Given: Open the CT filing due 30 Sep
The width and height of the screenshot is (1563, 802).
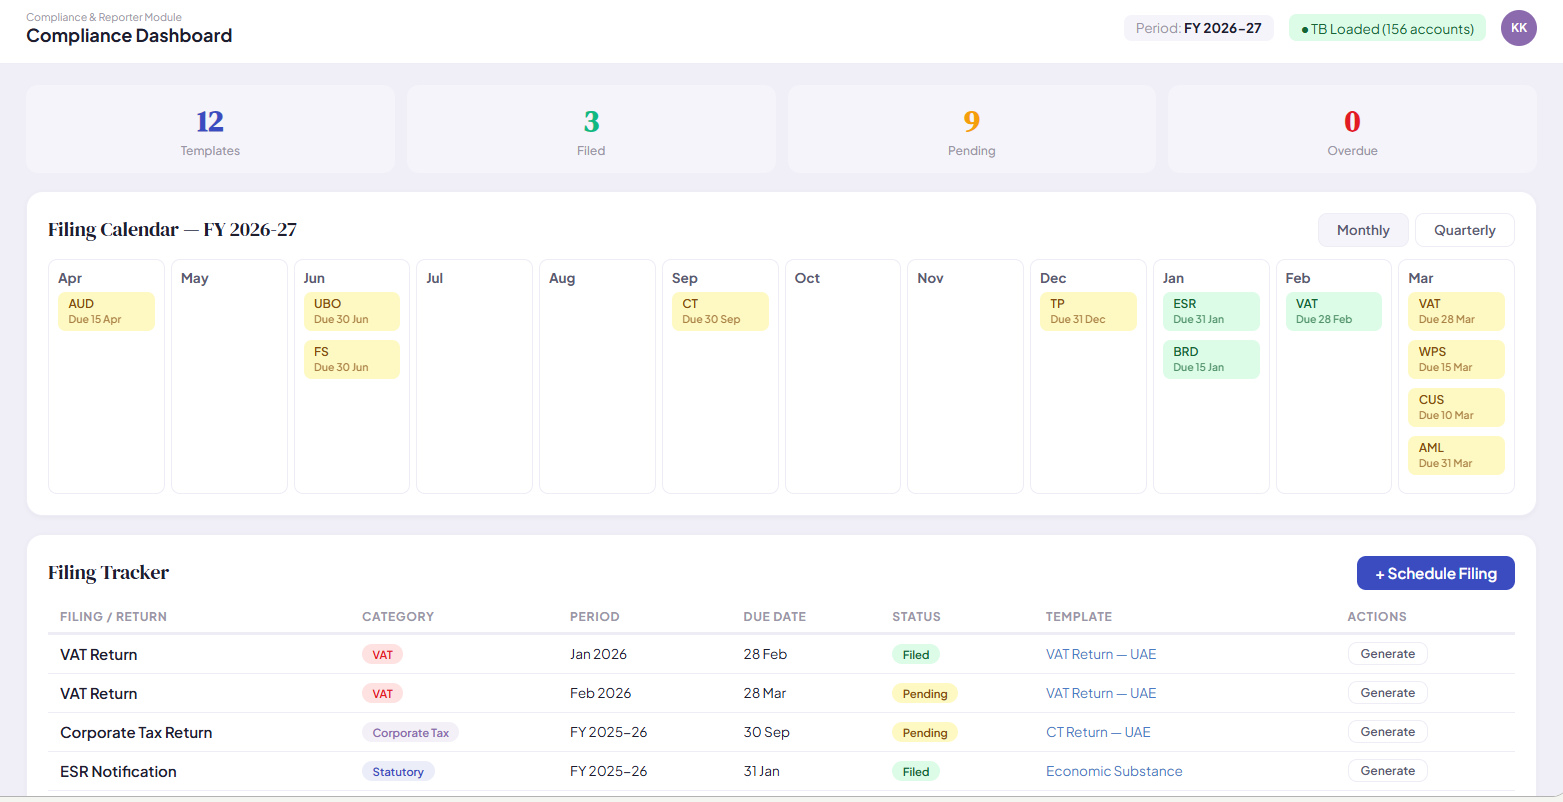Looking at the screenshot, I should [720, 311].
